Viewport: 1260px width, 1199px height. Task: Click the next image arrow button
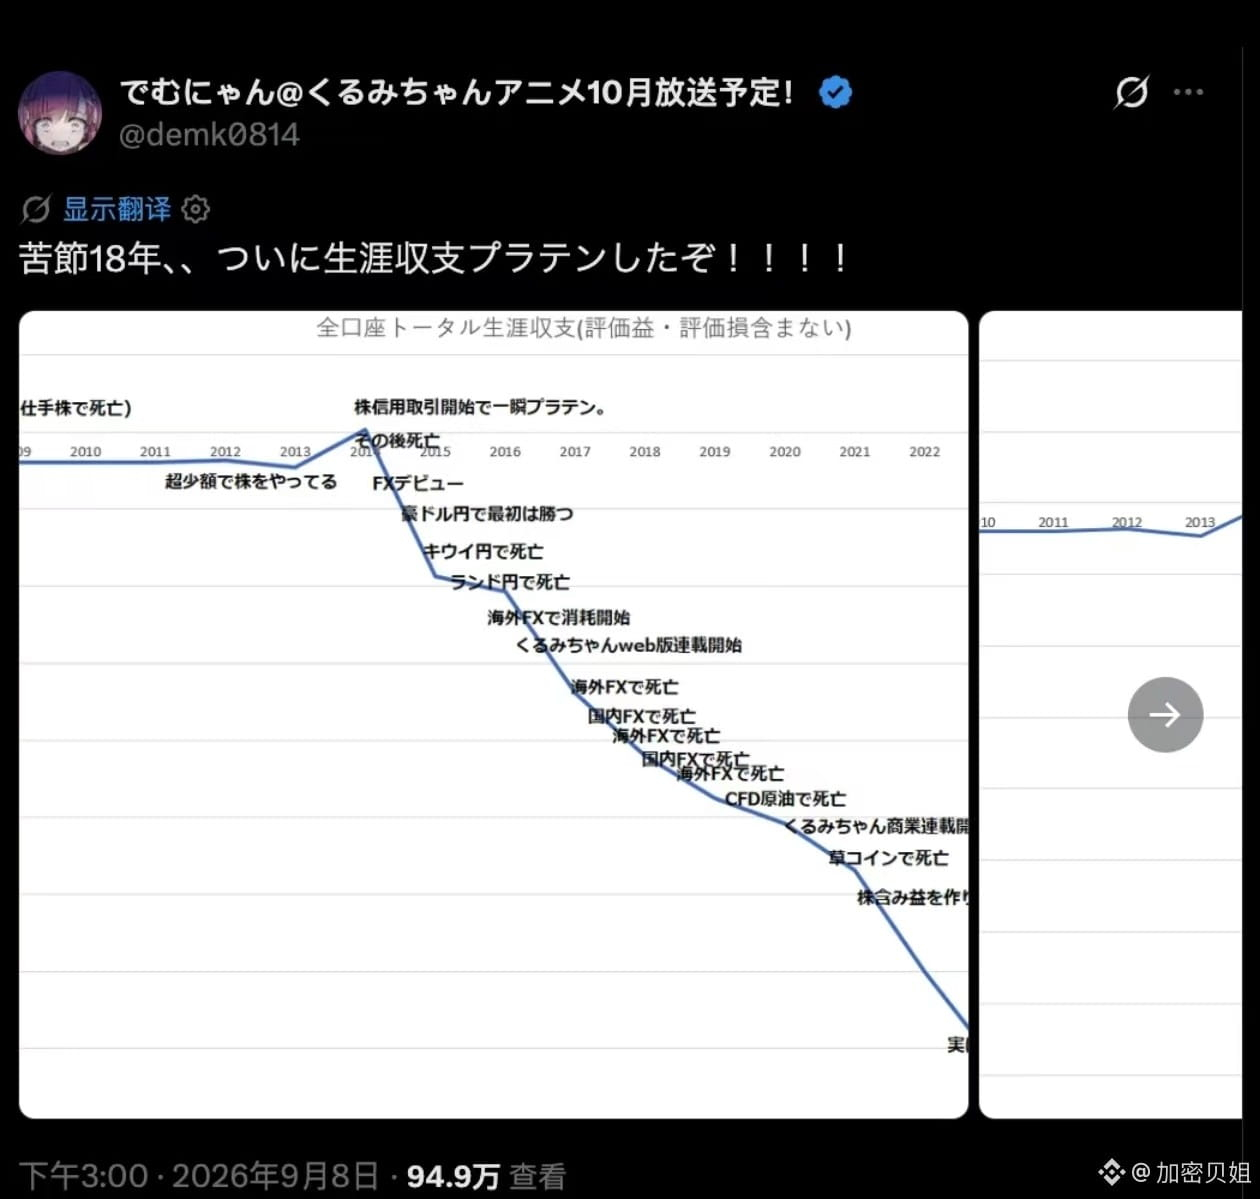[x=1165, y=714]
